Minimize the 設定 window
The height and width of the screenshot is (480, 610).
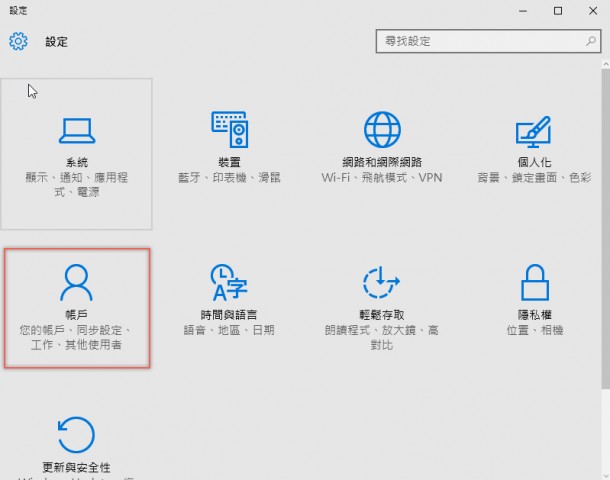[x=523, y=11]
